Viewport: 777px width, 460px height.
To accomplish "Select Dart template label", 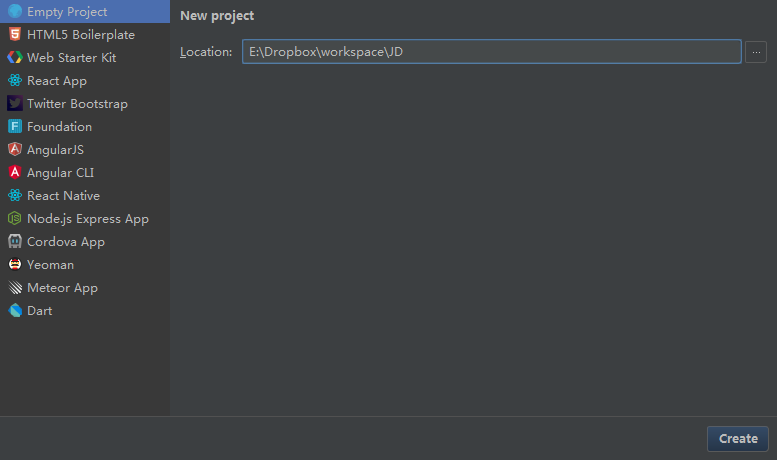I will (40, 311).
